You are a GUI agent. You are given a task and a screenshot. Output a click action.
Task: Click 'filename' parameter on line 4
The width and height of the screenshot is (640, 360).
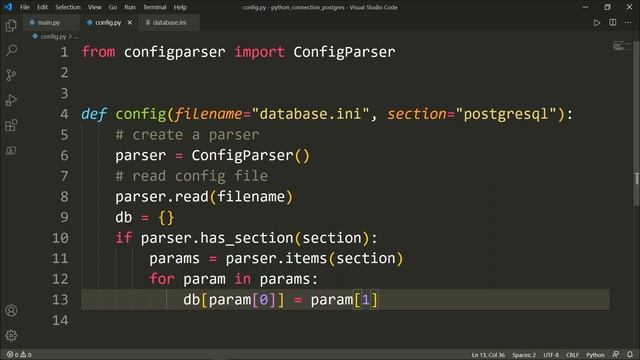tap(209, 114)
